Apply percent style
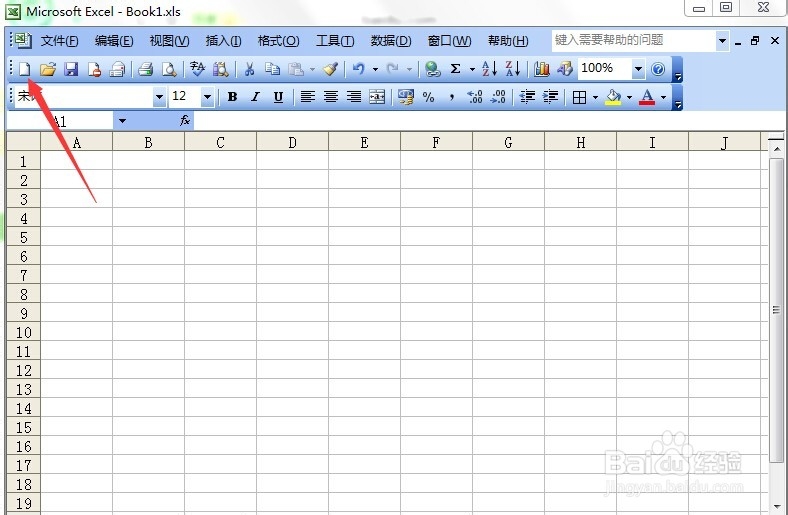 pyautogui.click(x=428, y=96)
